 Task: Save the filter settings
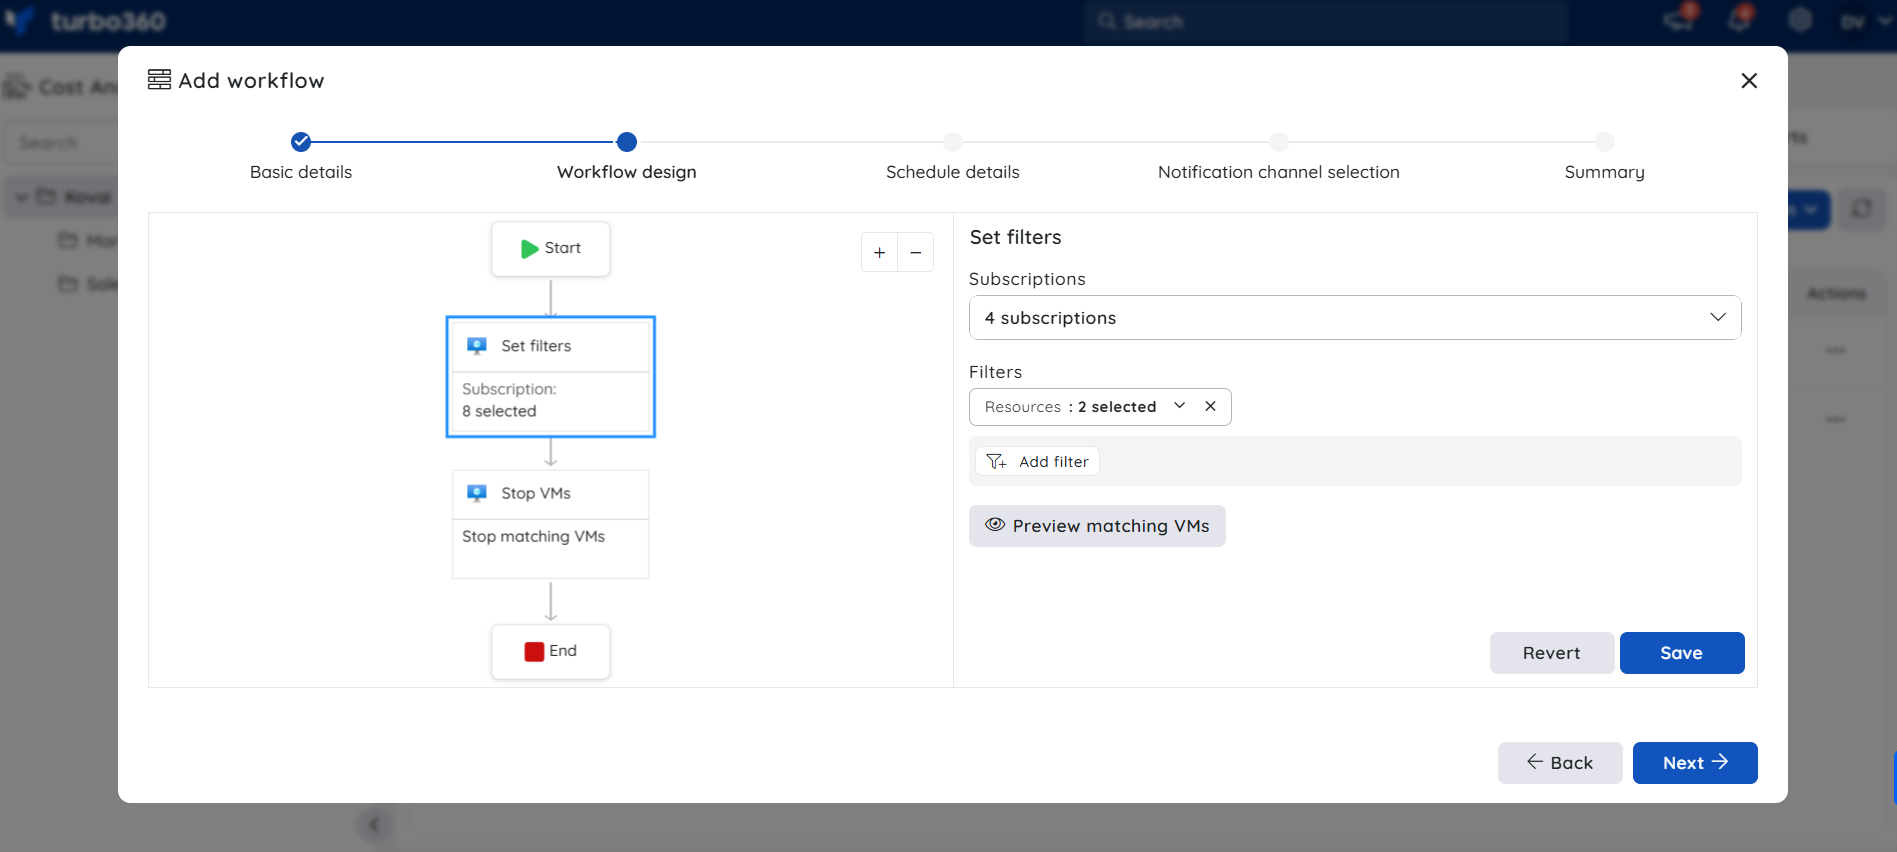point(1682,653)
